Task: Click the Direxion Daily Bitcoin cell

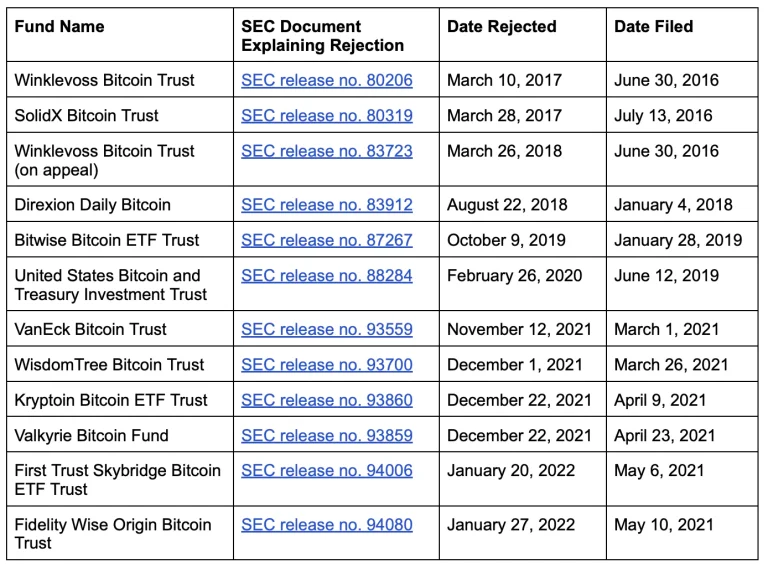Action: point(92,205)
